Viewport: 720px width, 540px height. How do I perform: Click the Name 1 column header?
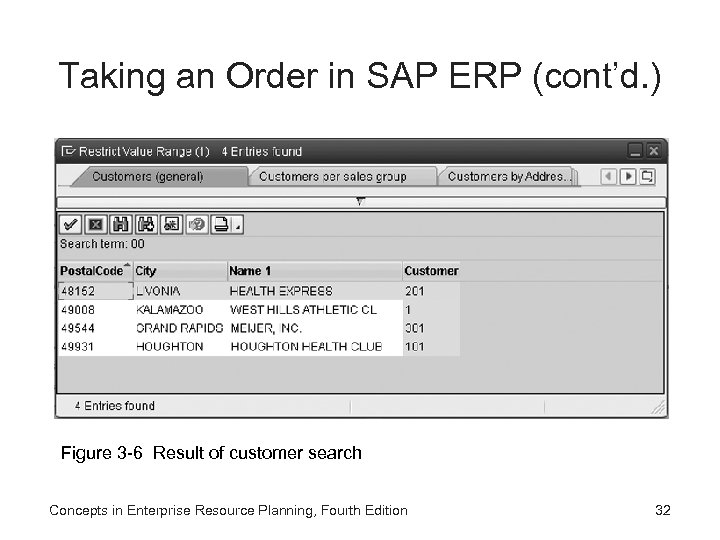coord(250,271)
